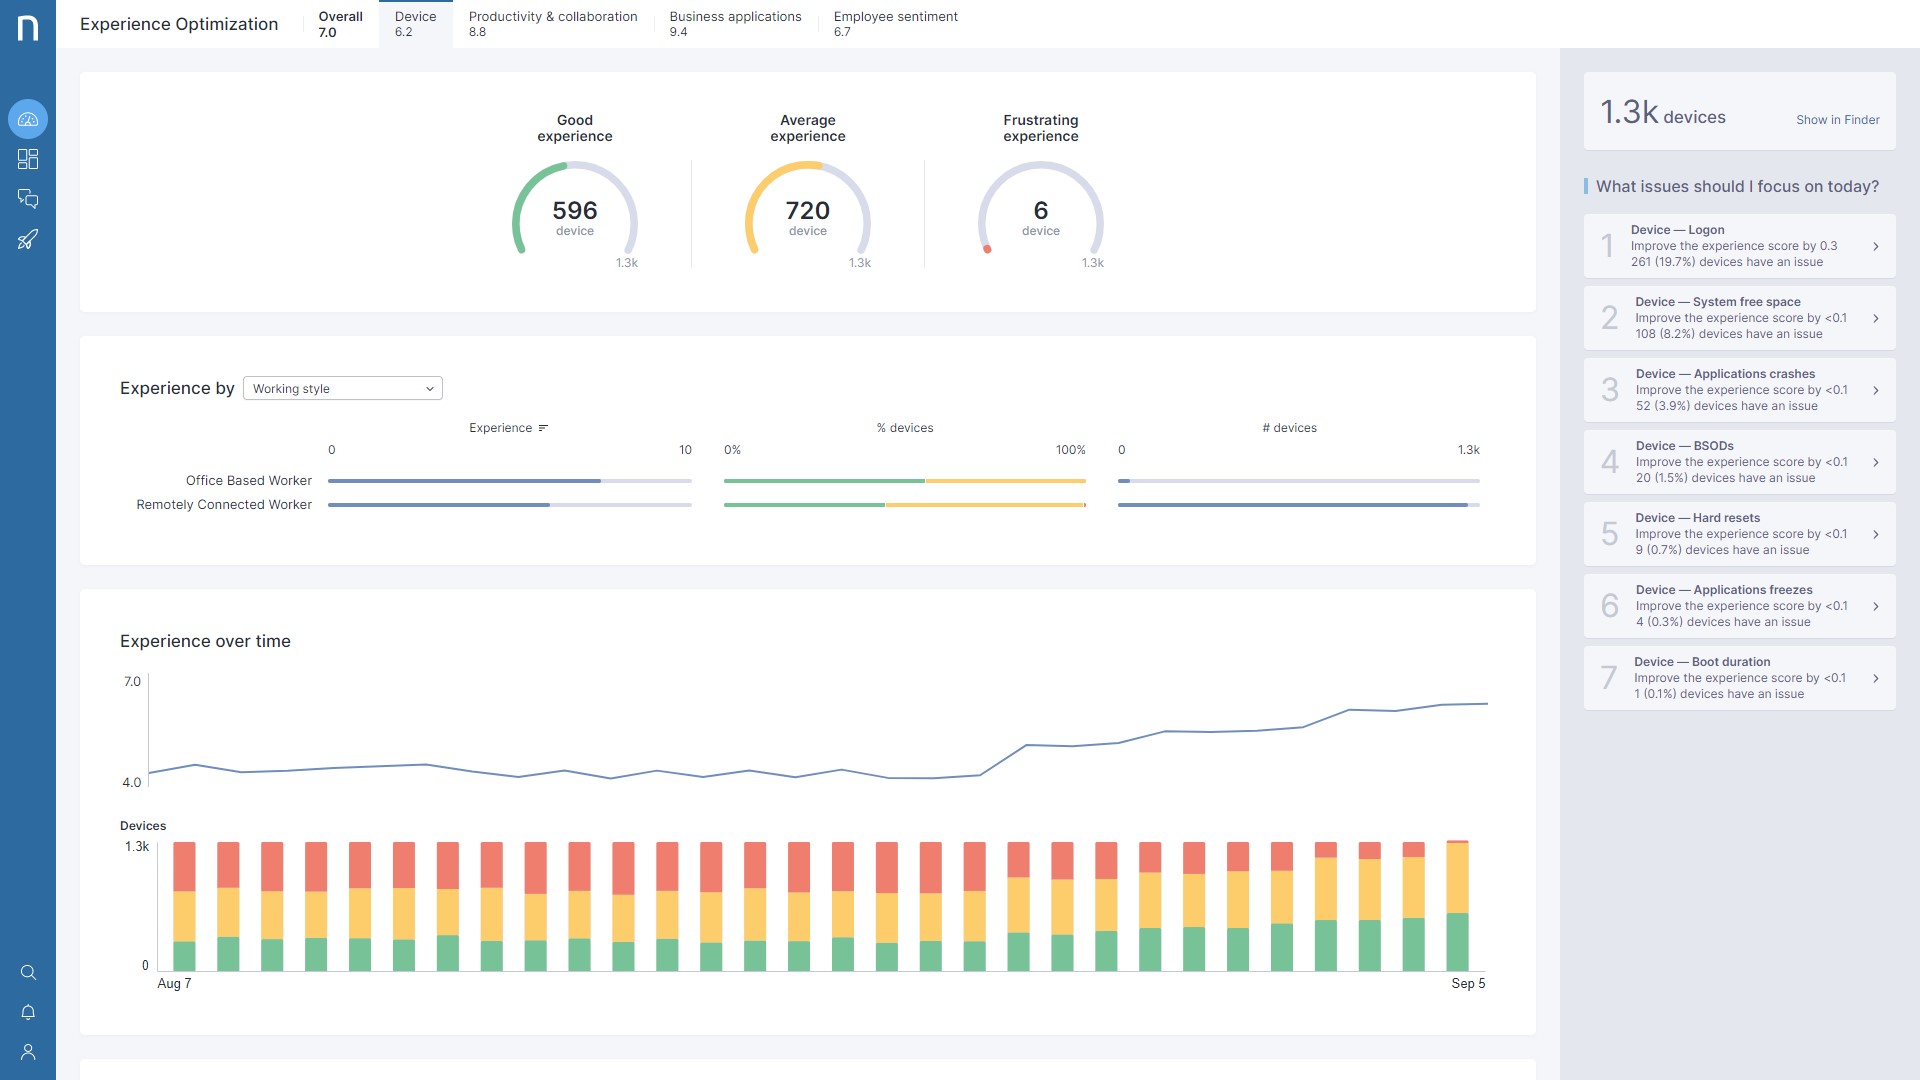Click the Office Based Worker experience bar

tap(464, 481)
